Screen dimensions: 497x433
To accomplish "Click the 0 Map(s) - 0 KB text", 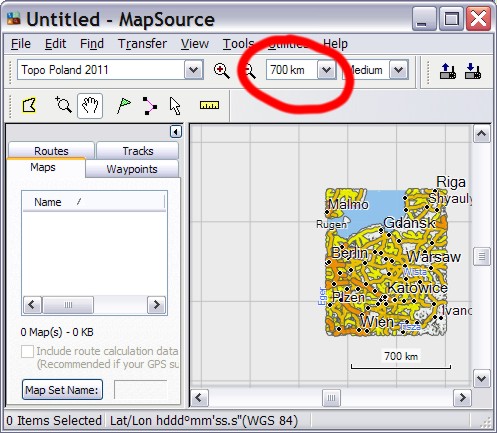I will [x=57, y=332].
